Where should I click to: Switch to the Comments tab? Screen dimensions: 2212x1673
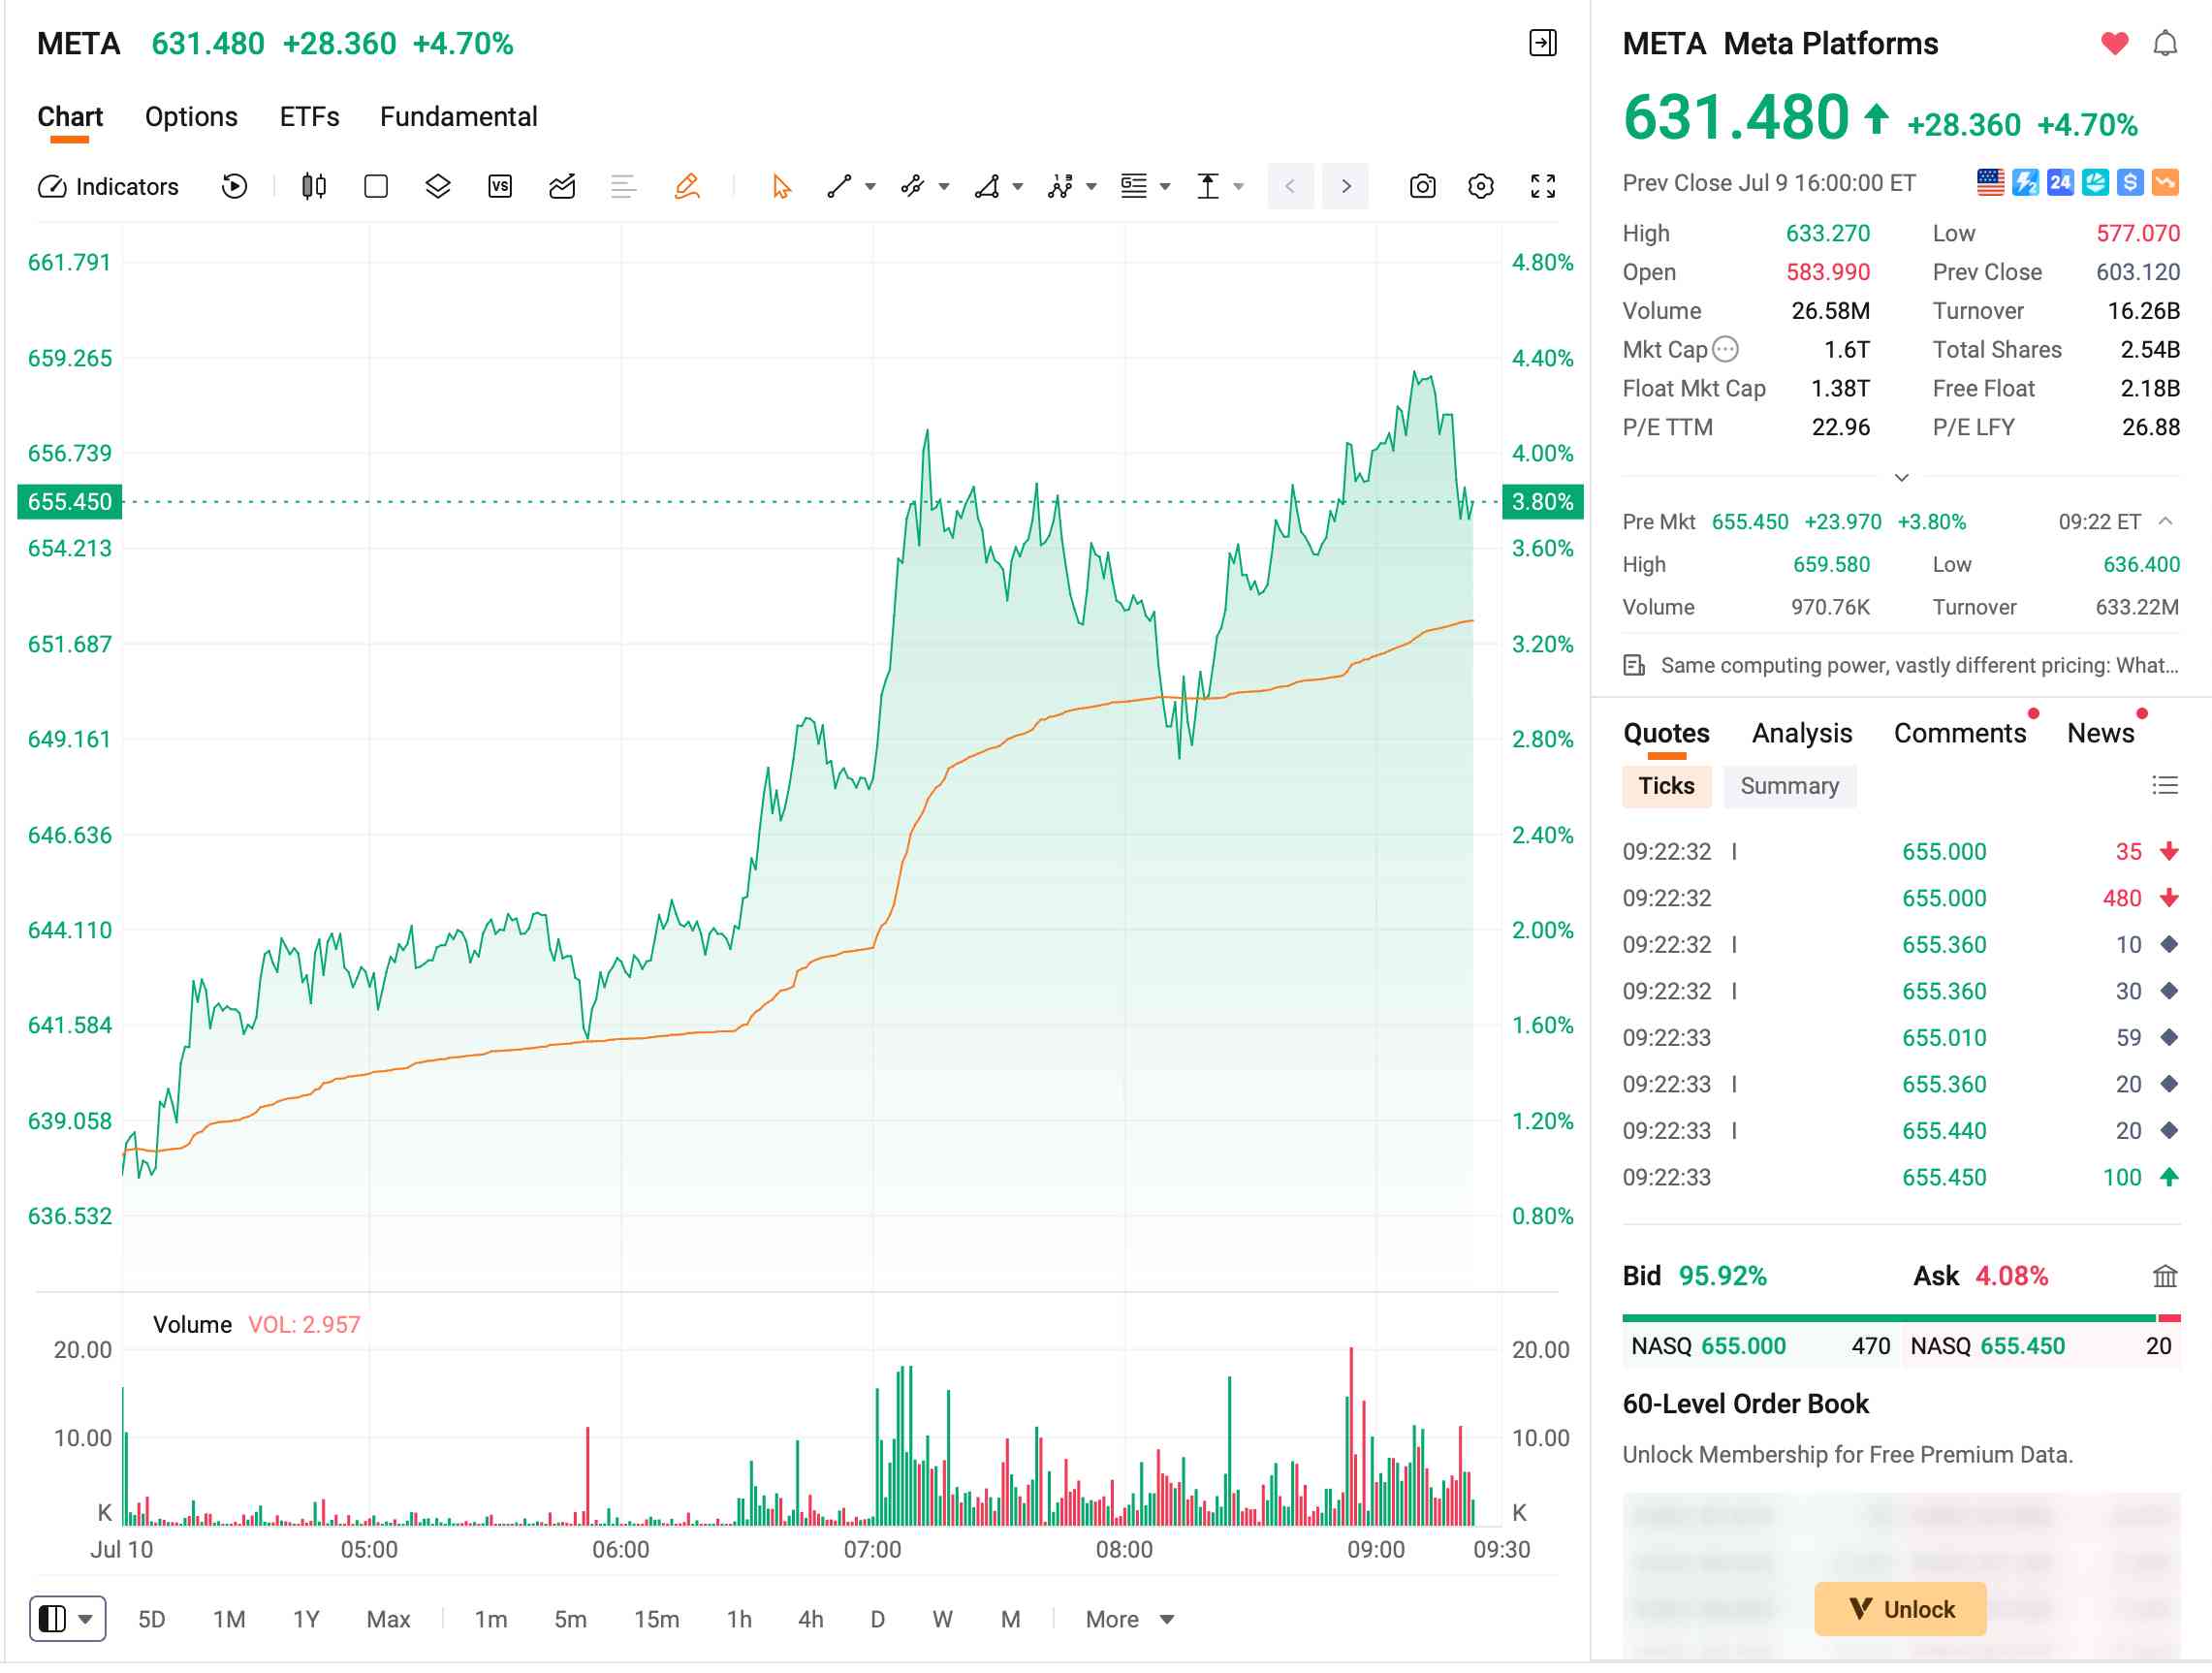pos(1959,733)
